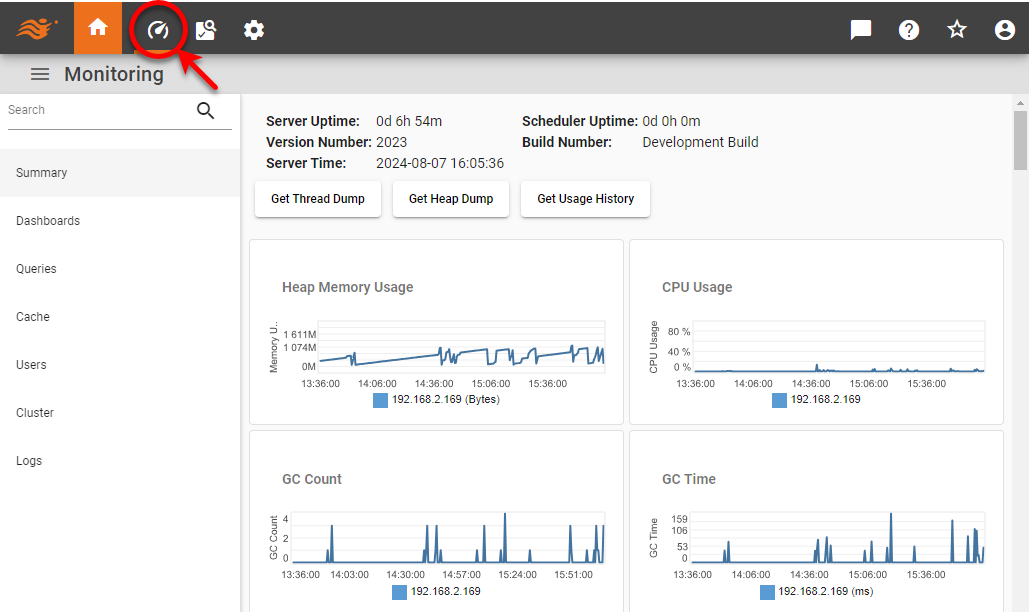The image size is (1029, 612).
Task: Open the user profile account icon
Action: coord(1004,29)
